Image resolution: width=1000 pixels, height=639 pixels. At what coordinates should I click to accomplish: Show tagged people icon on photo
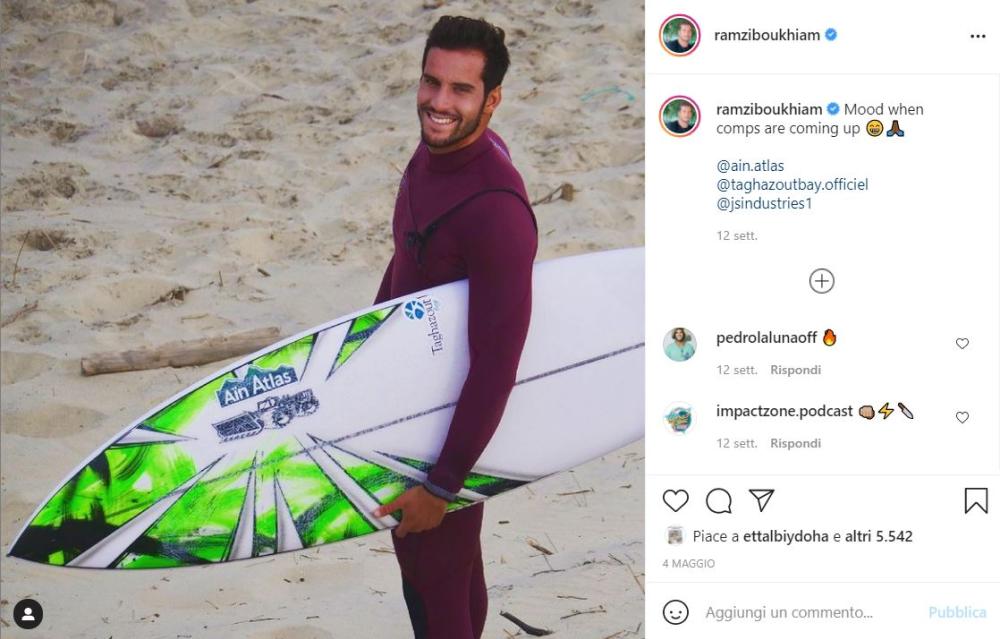click(x=28, y=614)
